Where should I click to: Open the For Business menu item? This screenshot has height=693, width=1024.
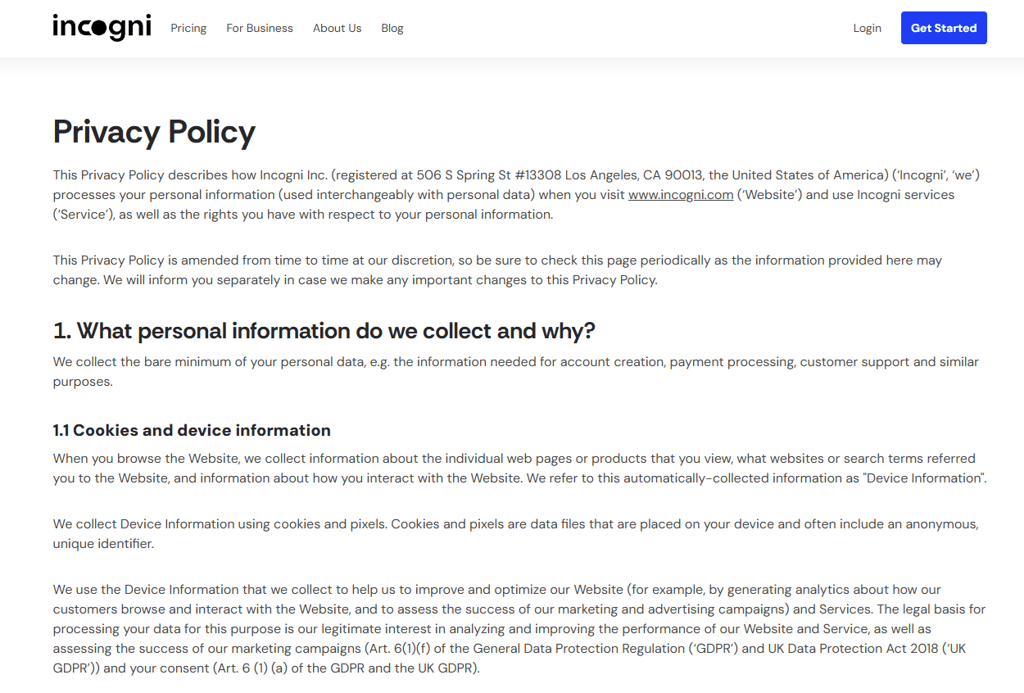coord(259,28)
